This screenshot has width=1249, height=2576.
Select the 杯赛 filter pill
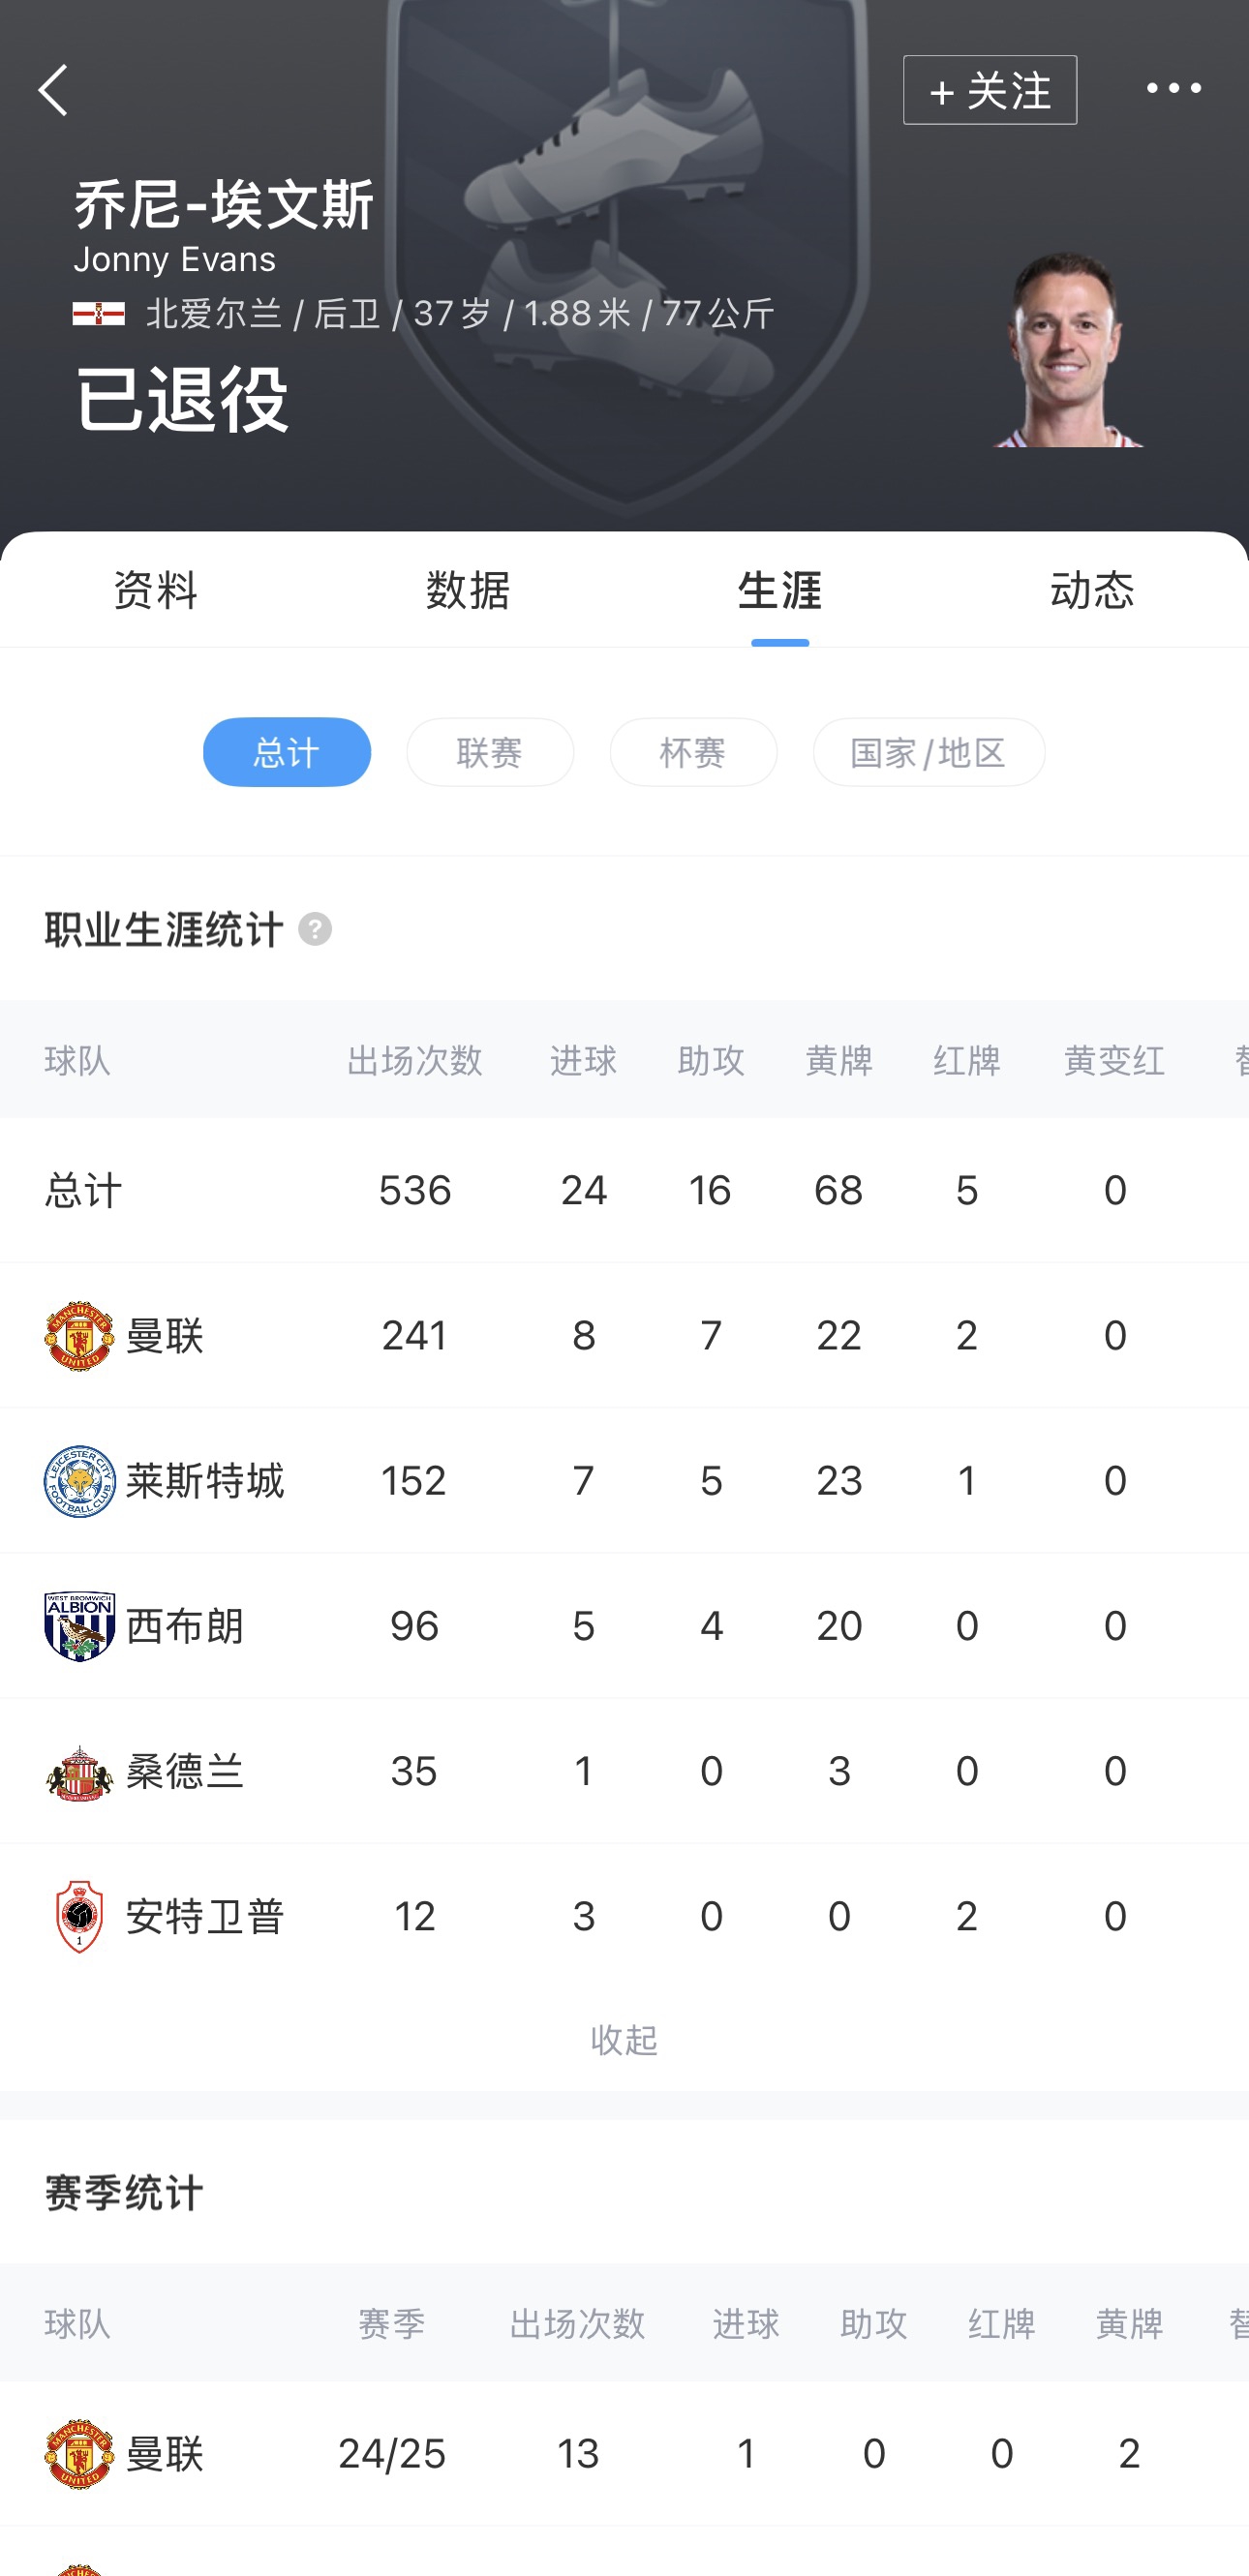click(x=693, y=752)
